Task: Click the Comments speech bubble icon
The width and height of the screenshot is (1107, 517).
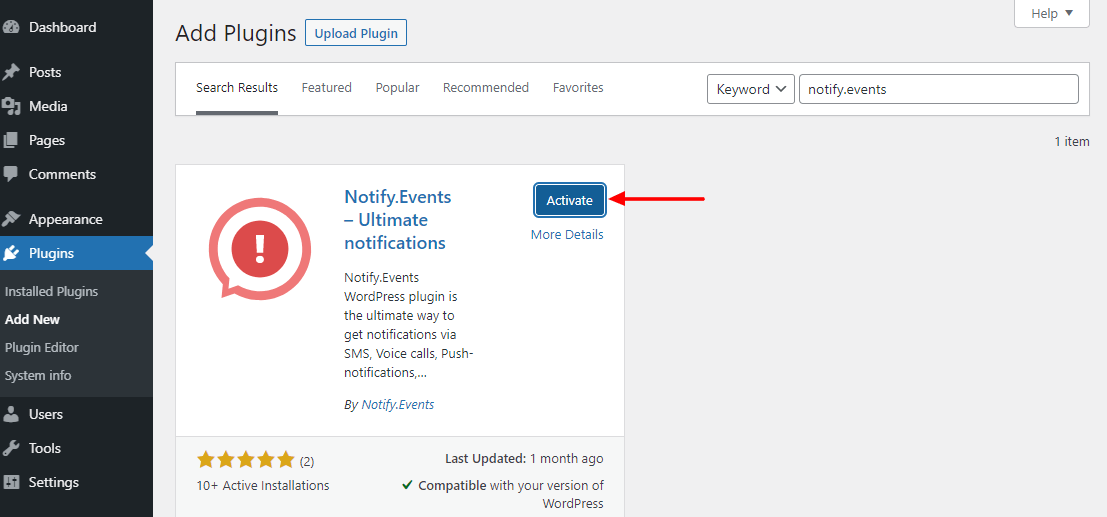Action: click(11, 174)
